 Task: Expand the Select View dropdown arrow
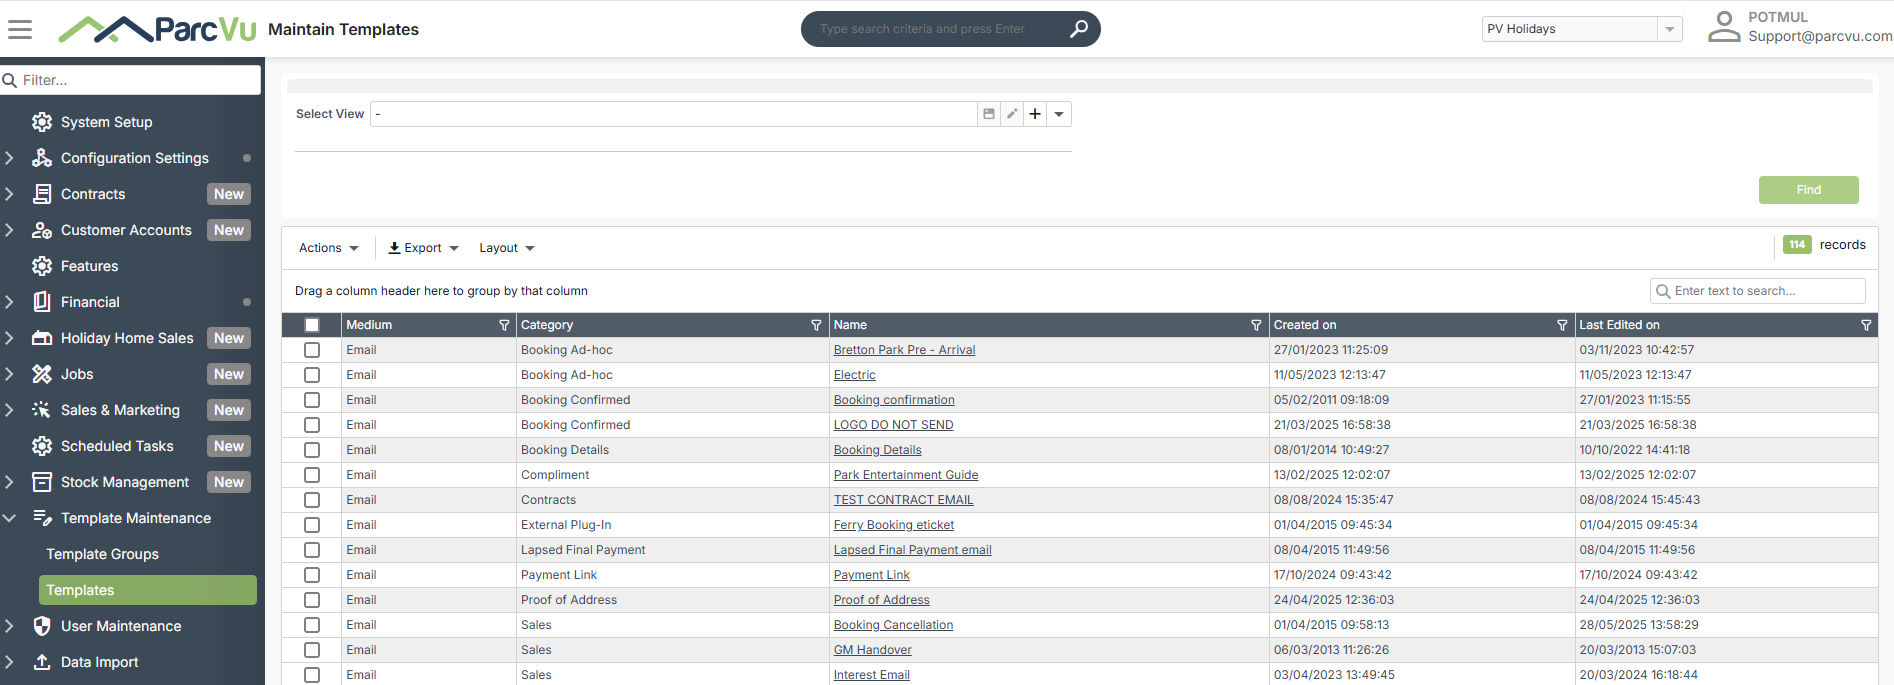click(x=1059, y=114)
